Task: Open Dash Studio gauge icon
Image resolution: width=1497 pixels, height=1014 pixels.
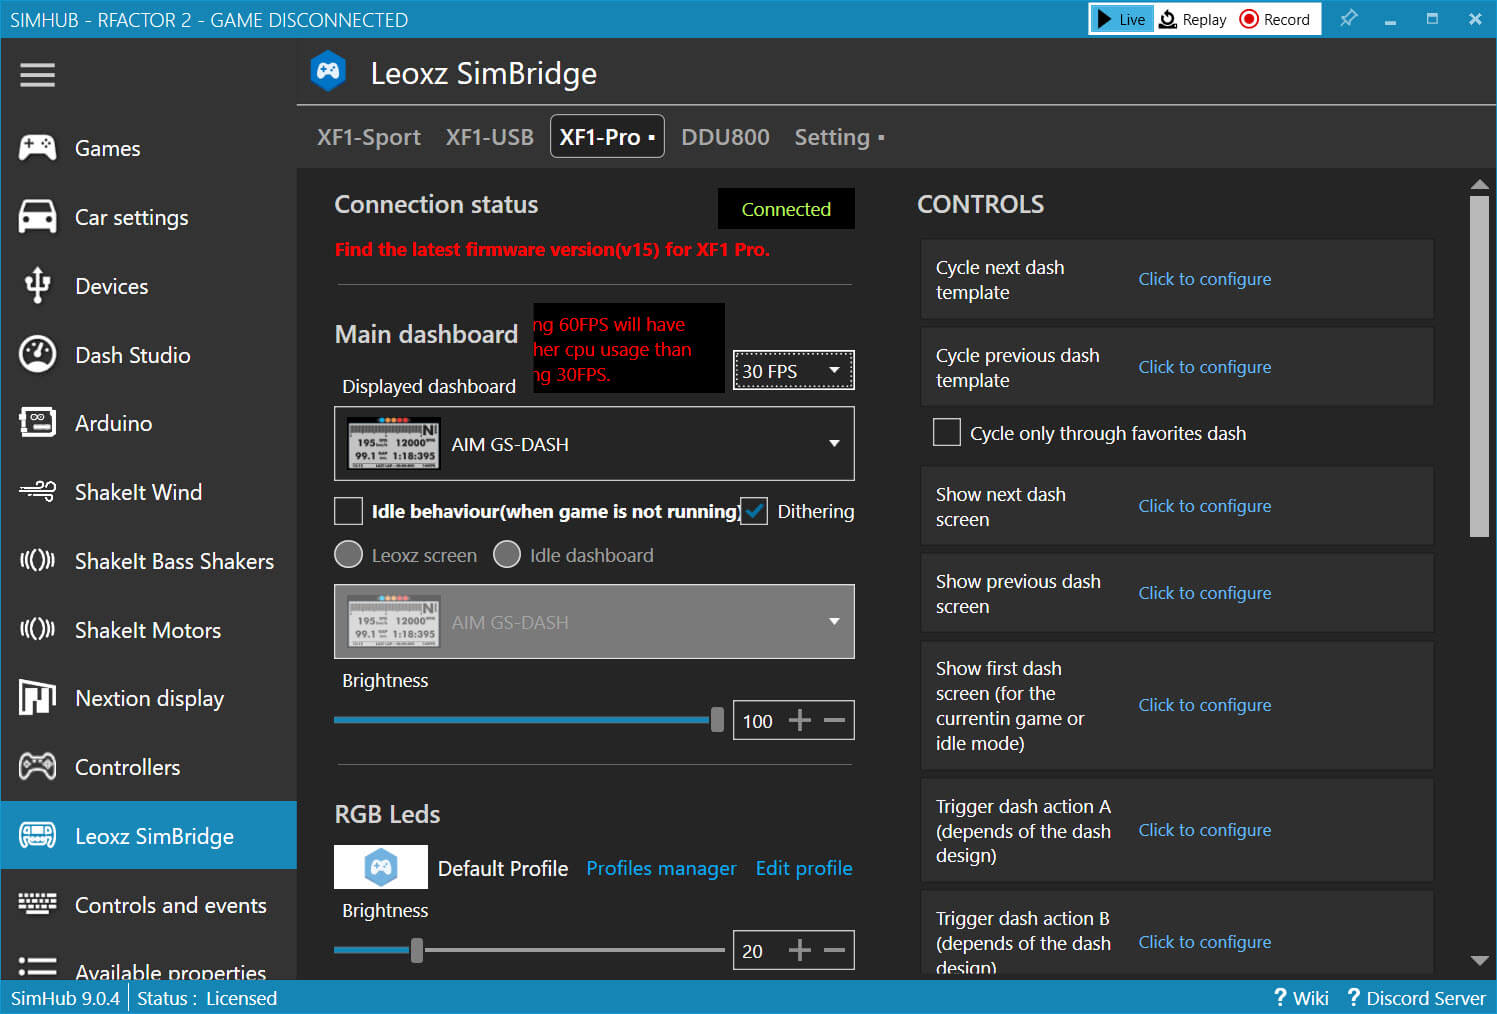Action: click(x=38, y=355)
